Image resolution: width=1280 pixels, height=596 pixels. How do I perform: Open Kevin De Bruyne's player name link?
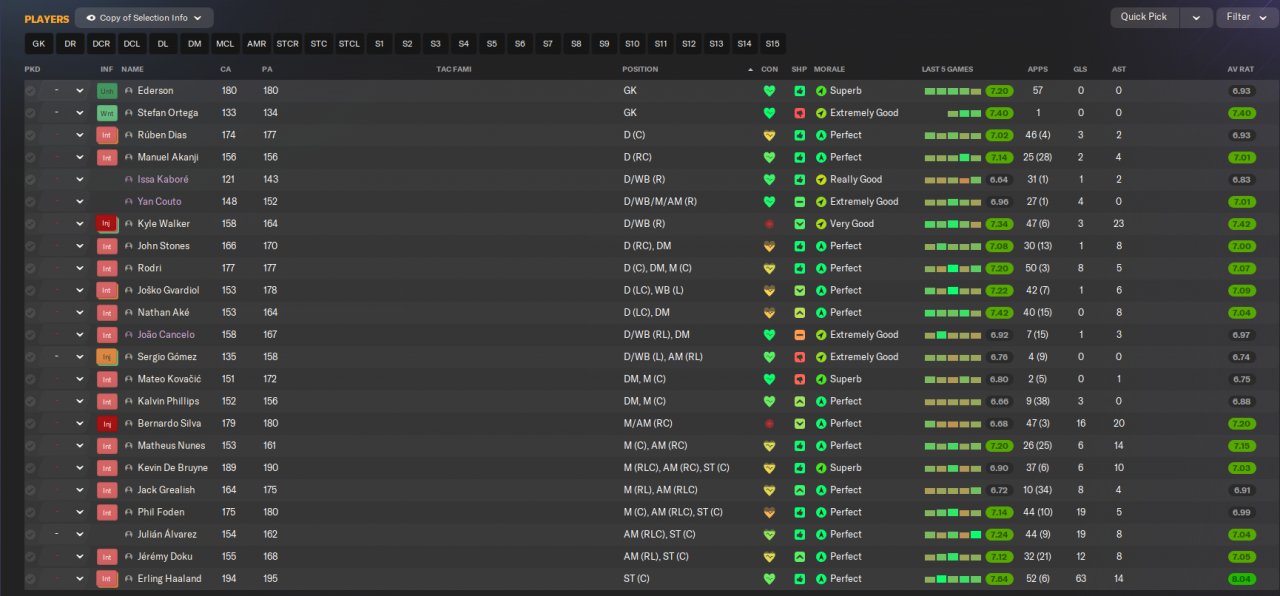(x=172, y=468)
